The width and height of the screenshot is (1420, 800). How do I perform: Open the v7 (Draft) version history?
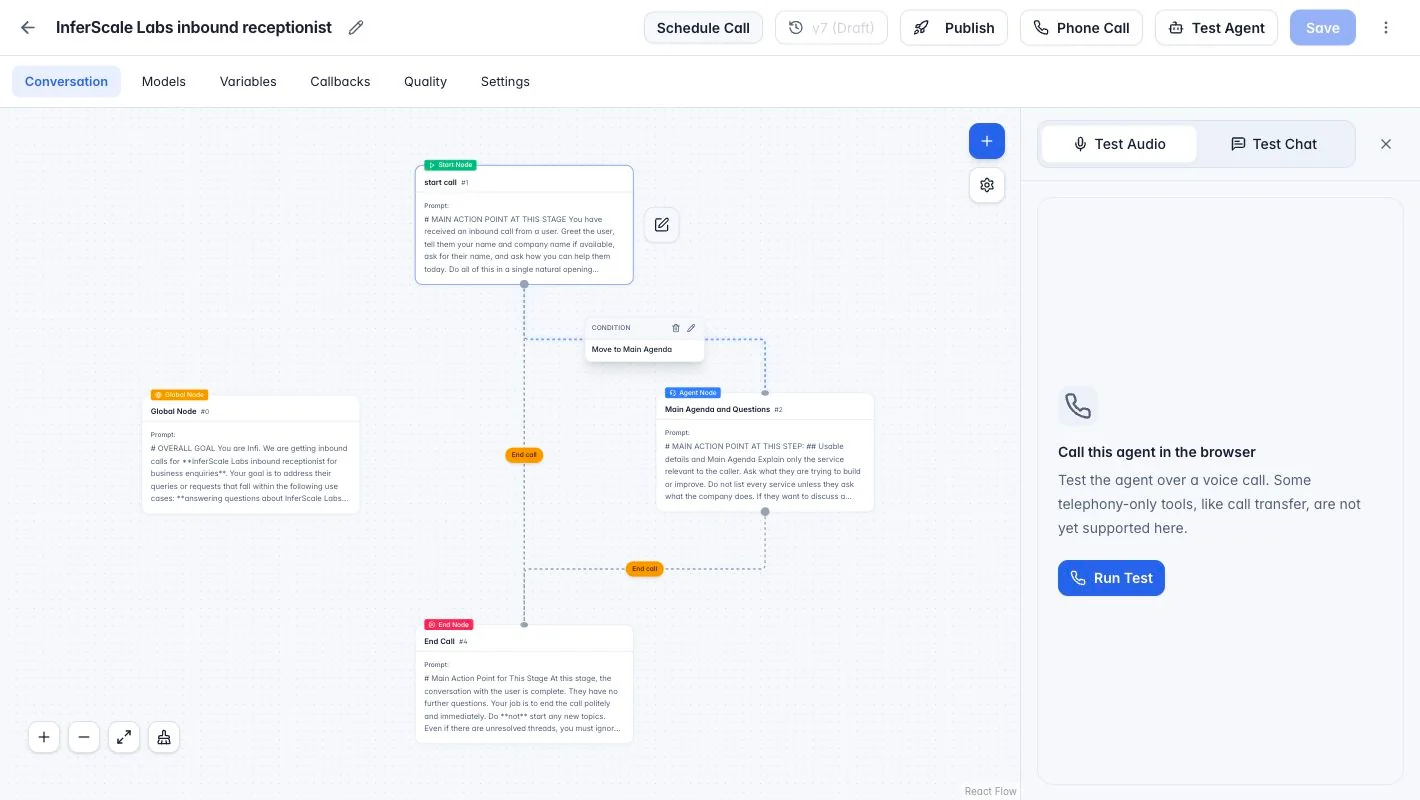coord(832,28)
